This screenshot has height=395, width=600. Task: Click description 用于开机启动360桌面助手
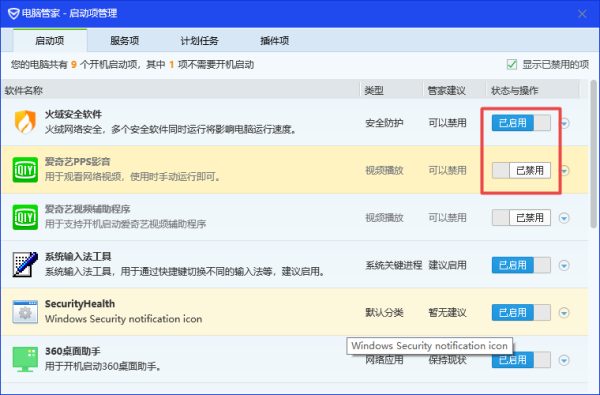pos(103,367)
